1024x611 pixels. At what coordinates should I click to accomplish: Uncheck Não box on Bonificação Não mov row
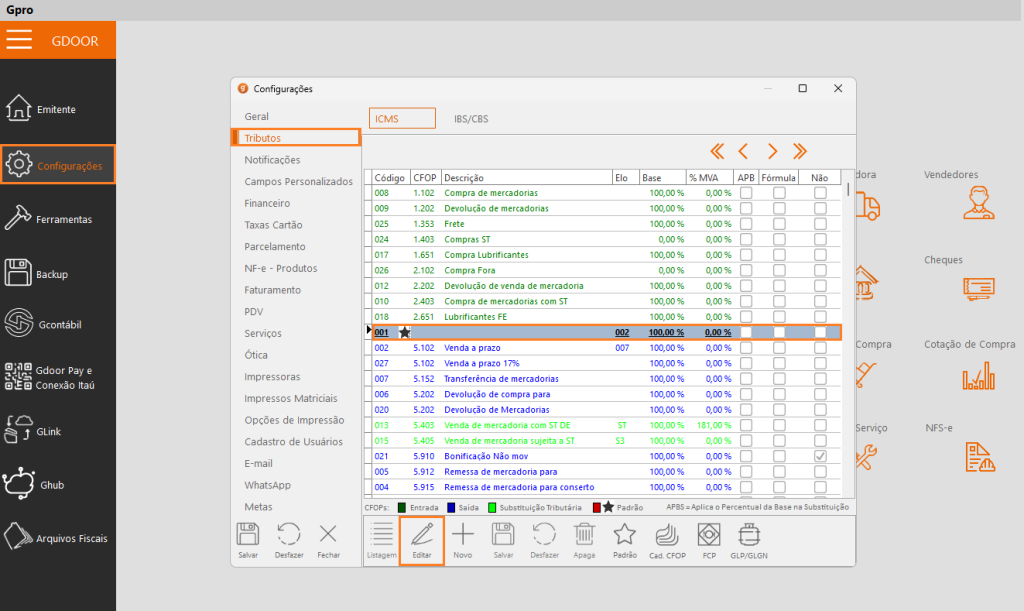click(x=820, y=456)
